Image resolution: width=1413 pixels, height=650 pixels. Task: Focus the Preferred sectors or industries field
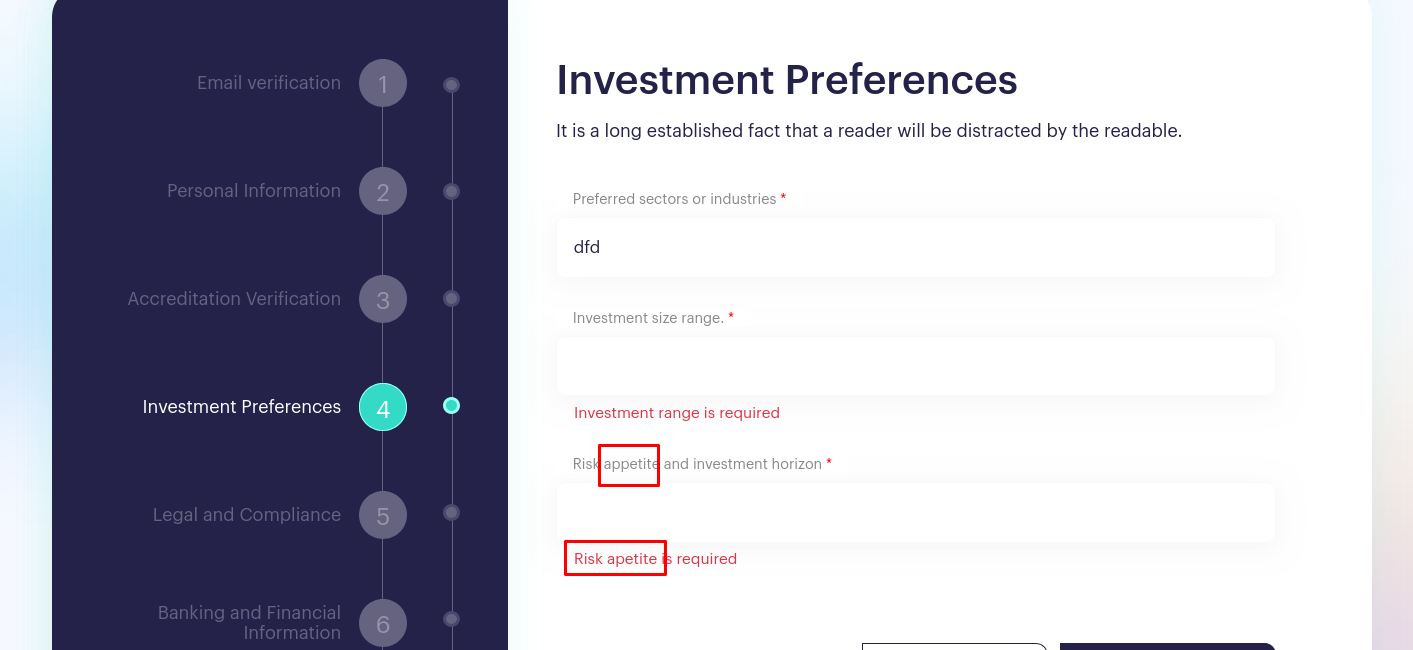[916, 247]
